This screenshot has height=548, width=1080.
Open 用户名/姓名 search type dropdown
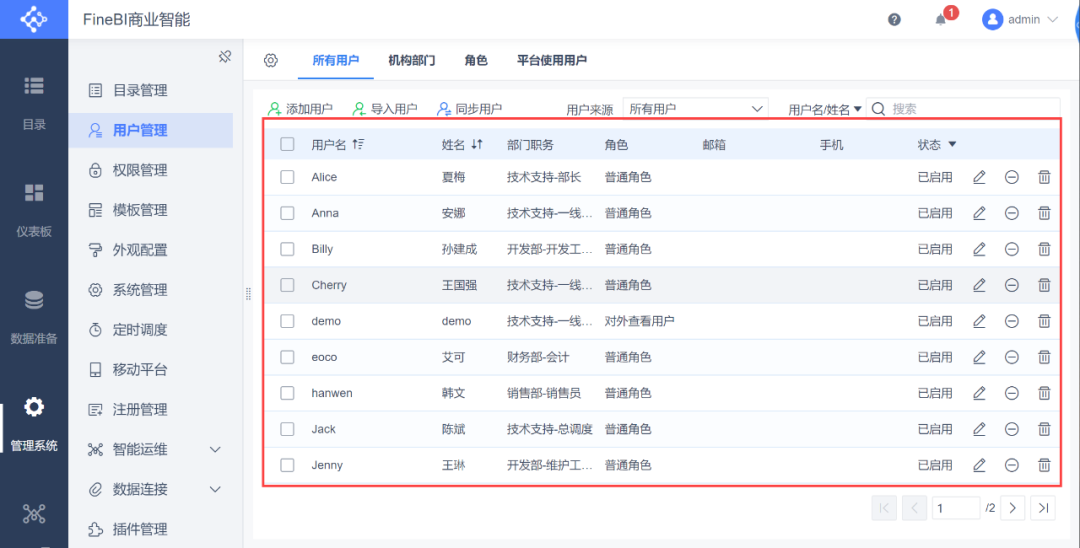pos(825,109)
